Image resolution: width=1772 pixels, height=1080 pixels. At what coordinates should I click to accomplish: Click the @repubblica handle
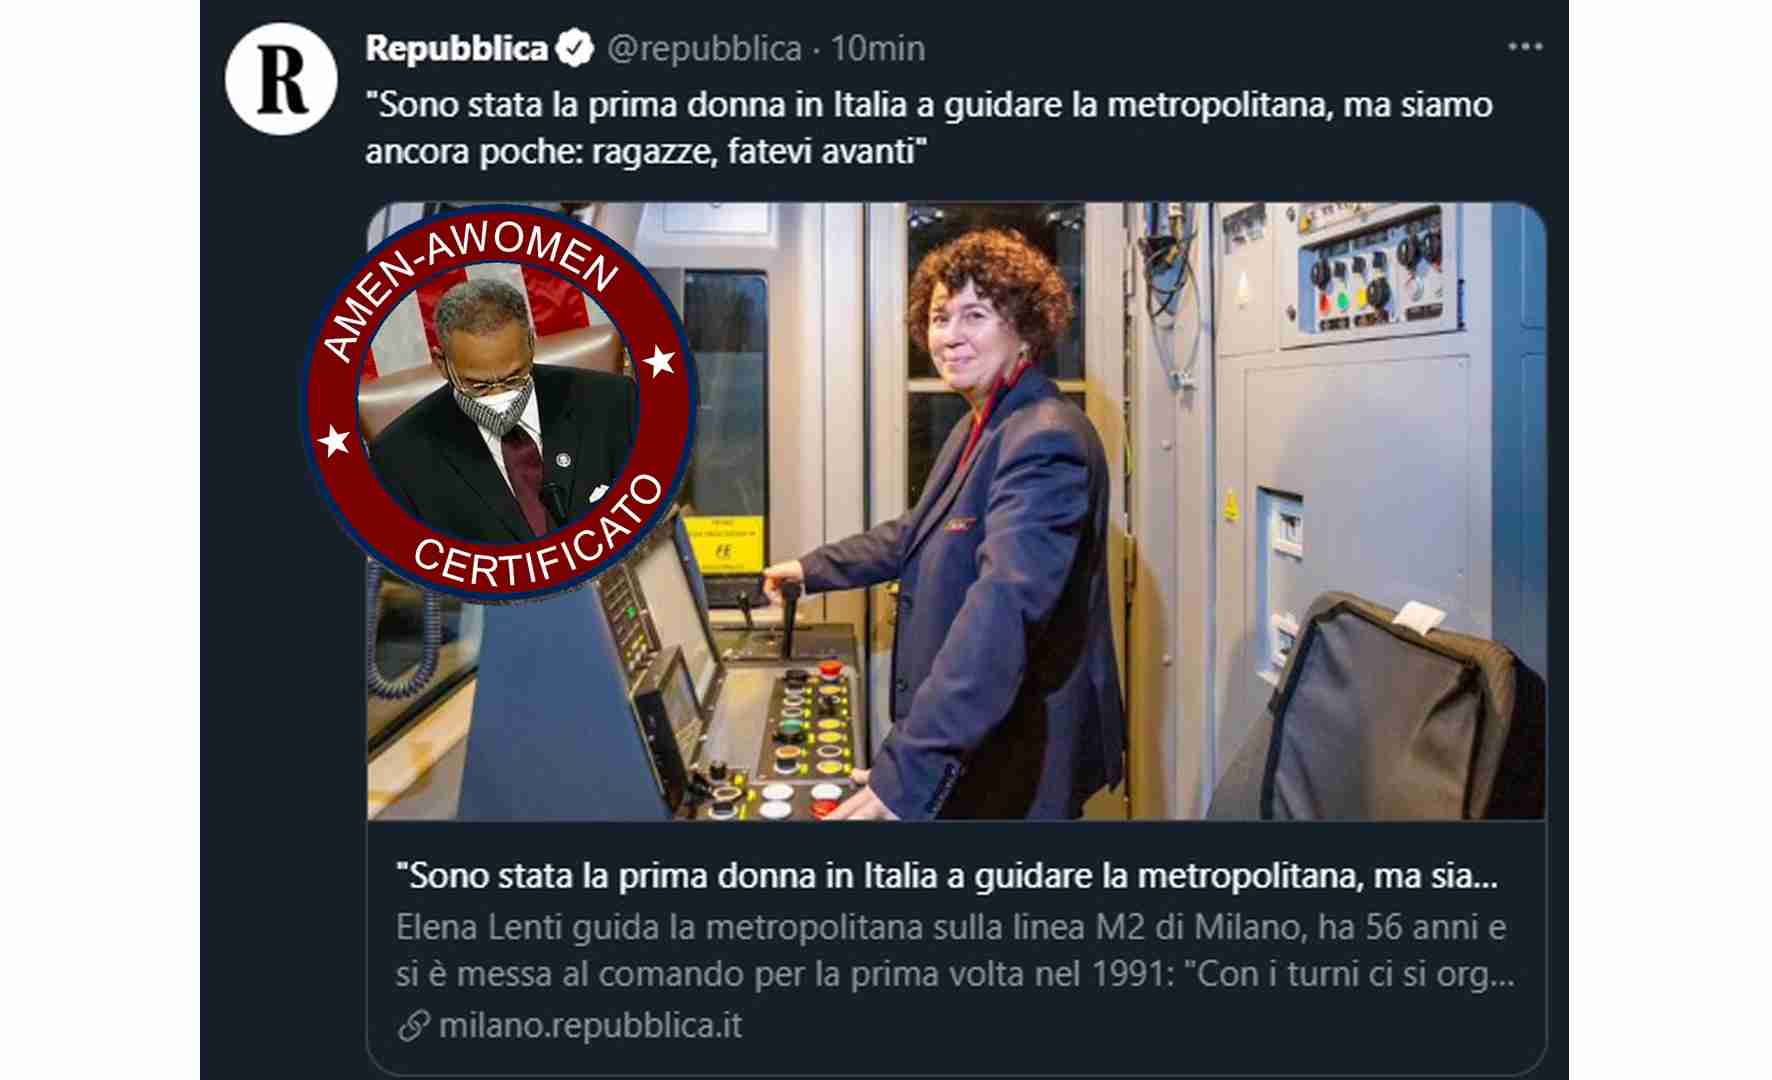704,48
